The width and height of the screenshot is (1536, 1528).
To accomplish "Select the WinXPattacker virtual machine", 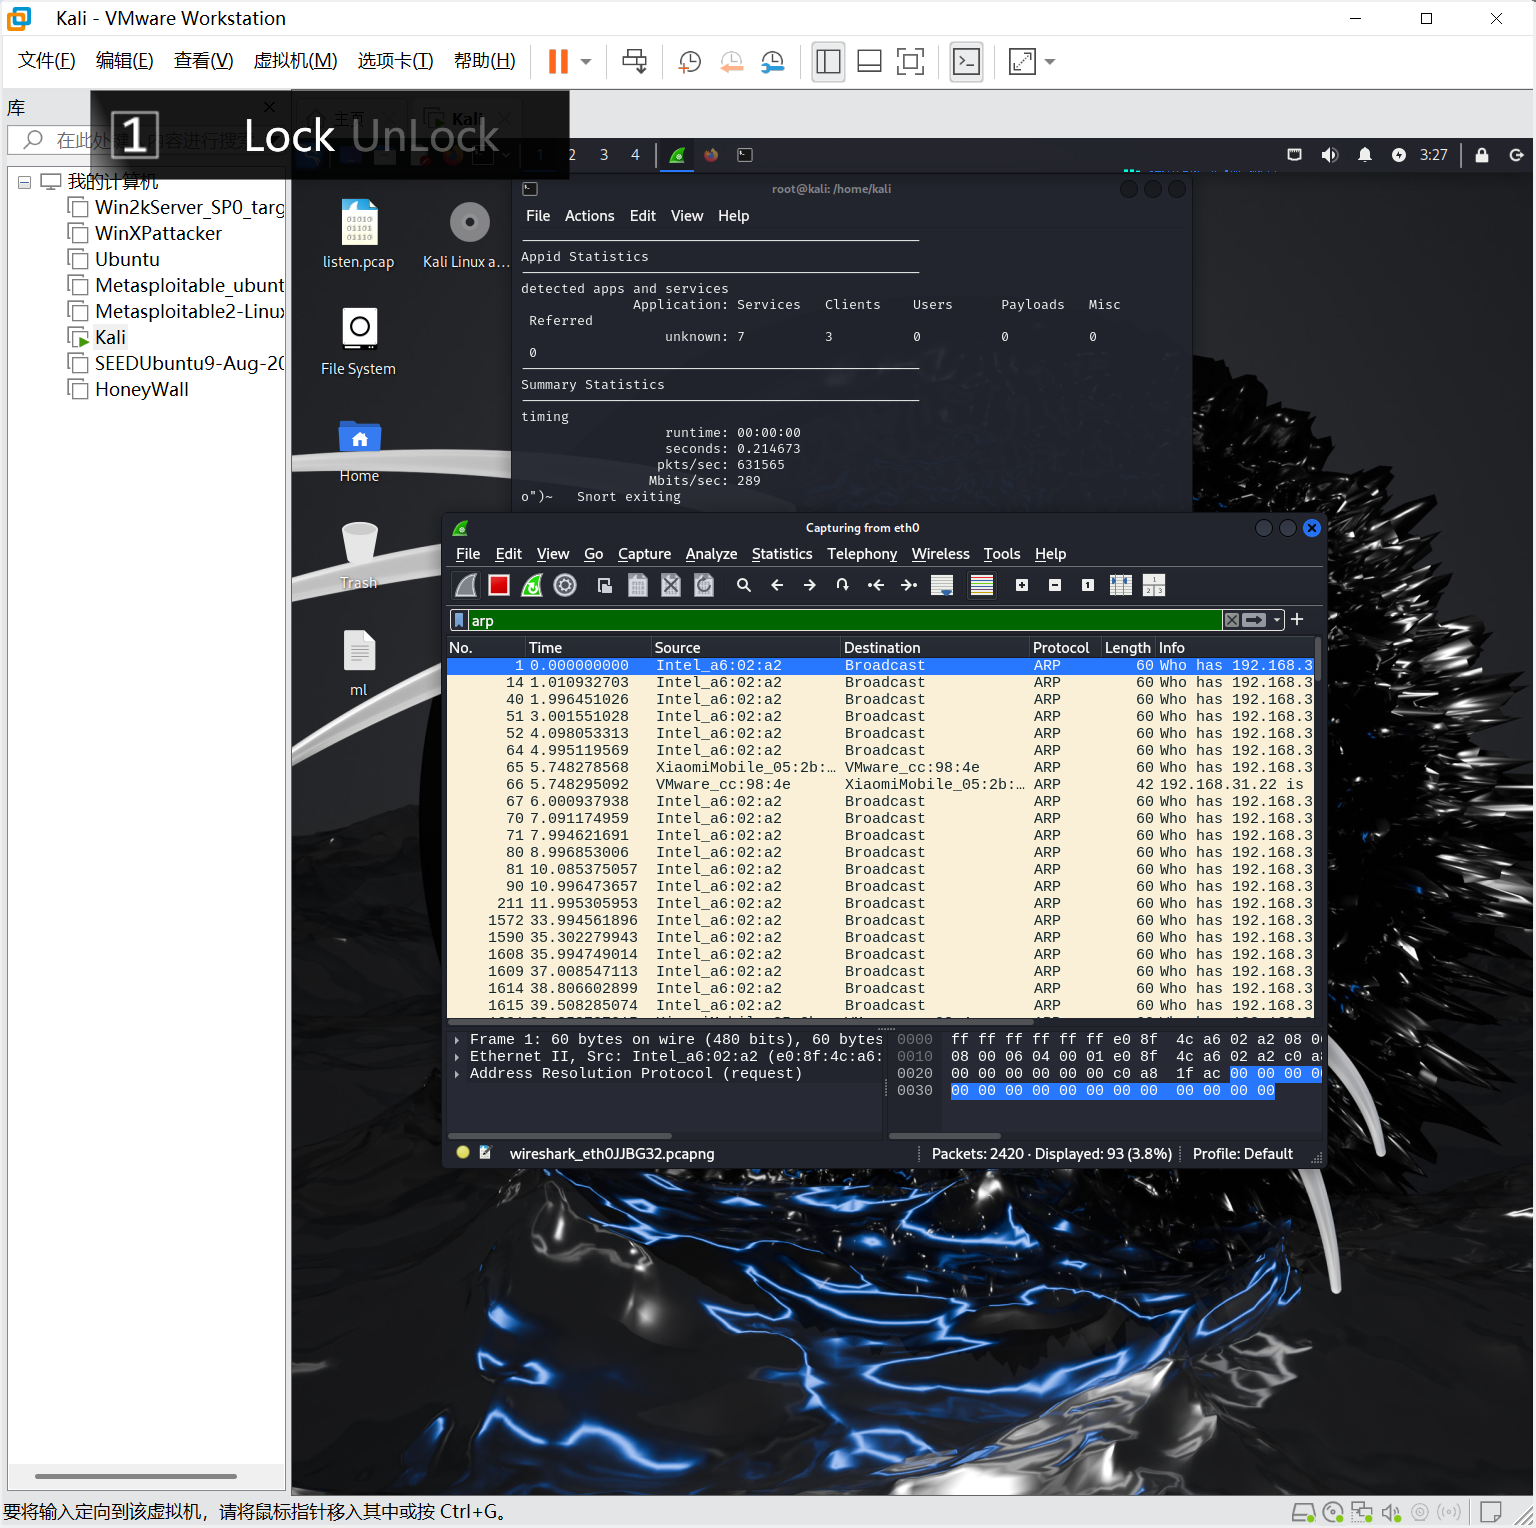I will [157, 234].
